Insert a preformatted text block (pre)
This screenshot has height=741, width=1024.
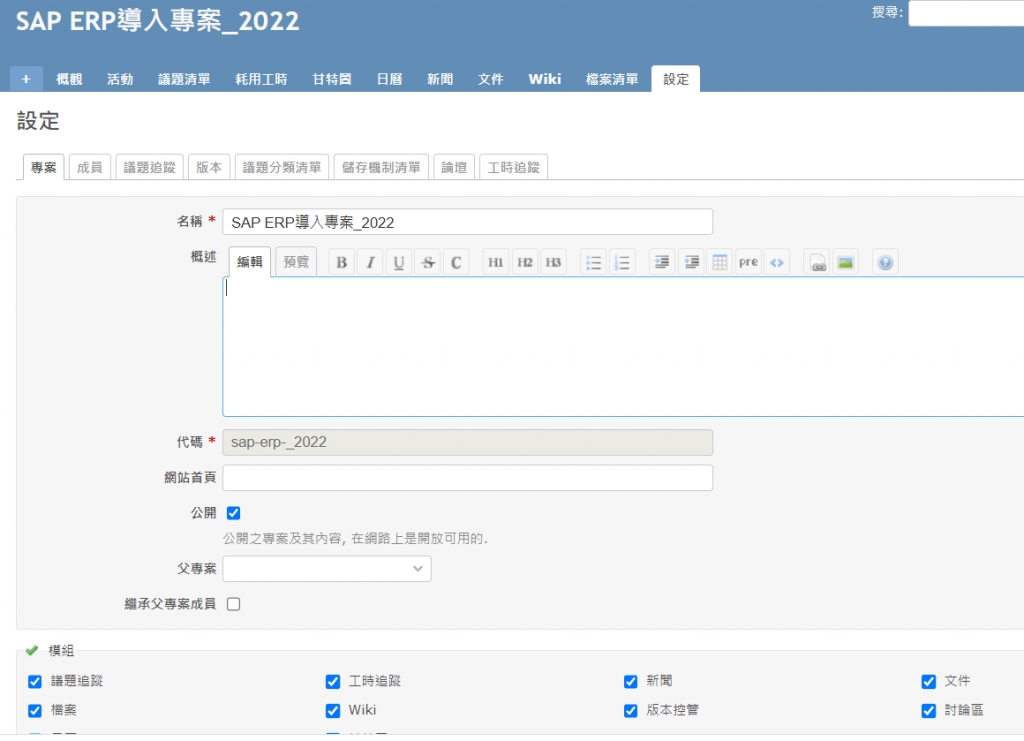pyautogui.click(x=748, y=263)
